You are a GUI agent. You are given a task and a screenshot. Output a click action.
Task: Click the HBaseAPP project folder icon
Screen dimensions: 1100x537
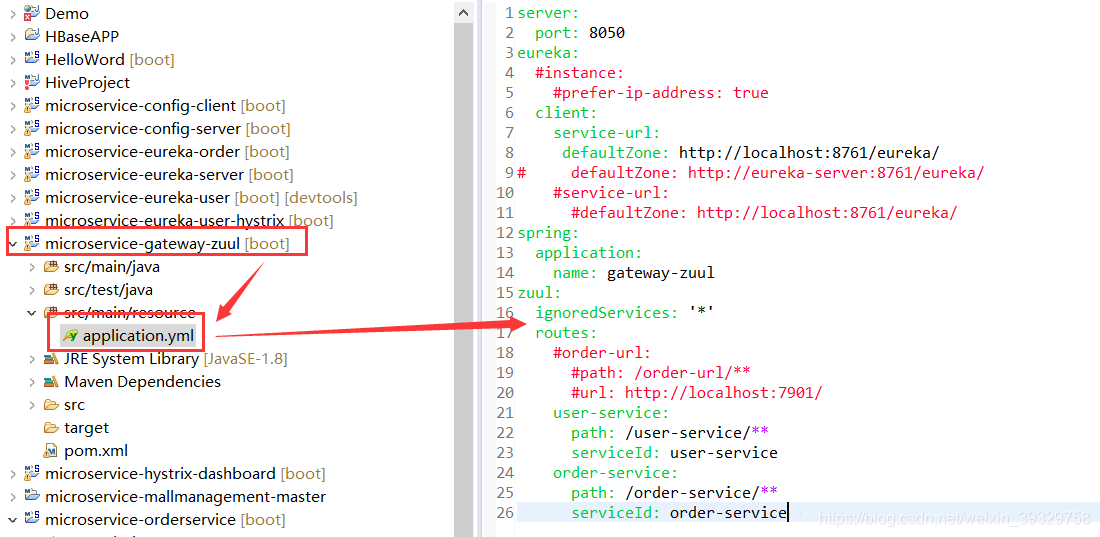tap(32, 36)
